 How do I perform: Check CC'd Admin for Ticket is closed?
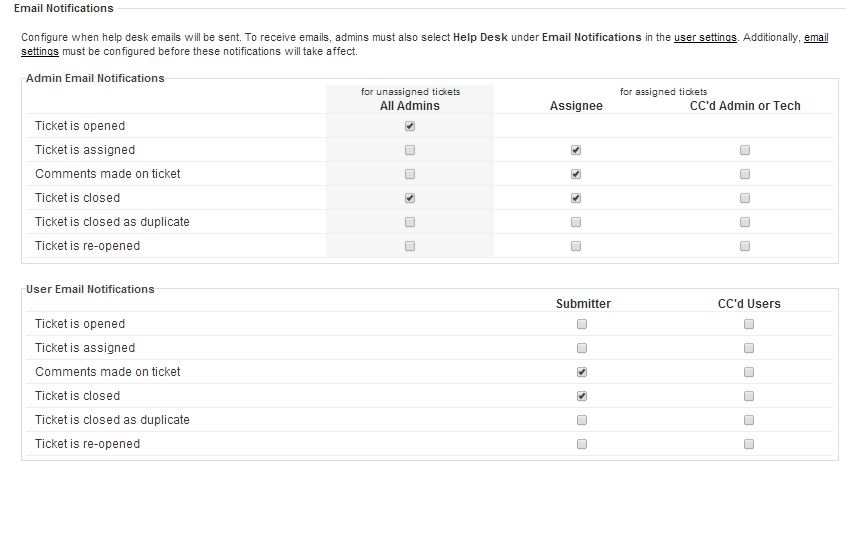745,198
